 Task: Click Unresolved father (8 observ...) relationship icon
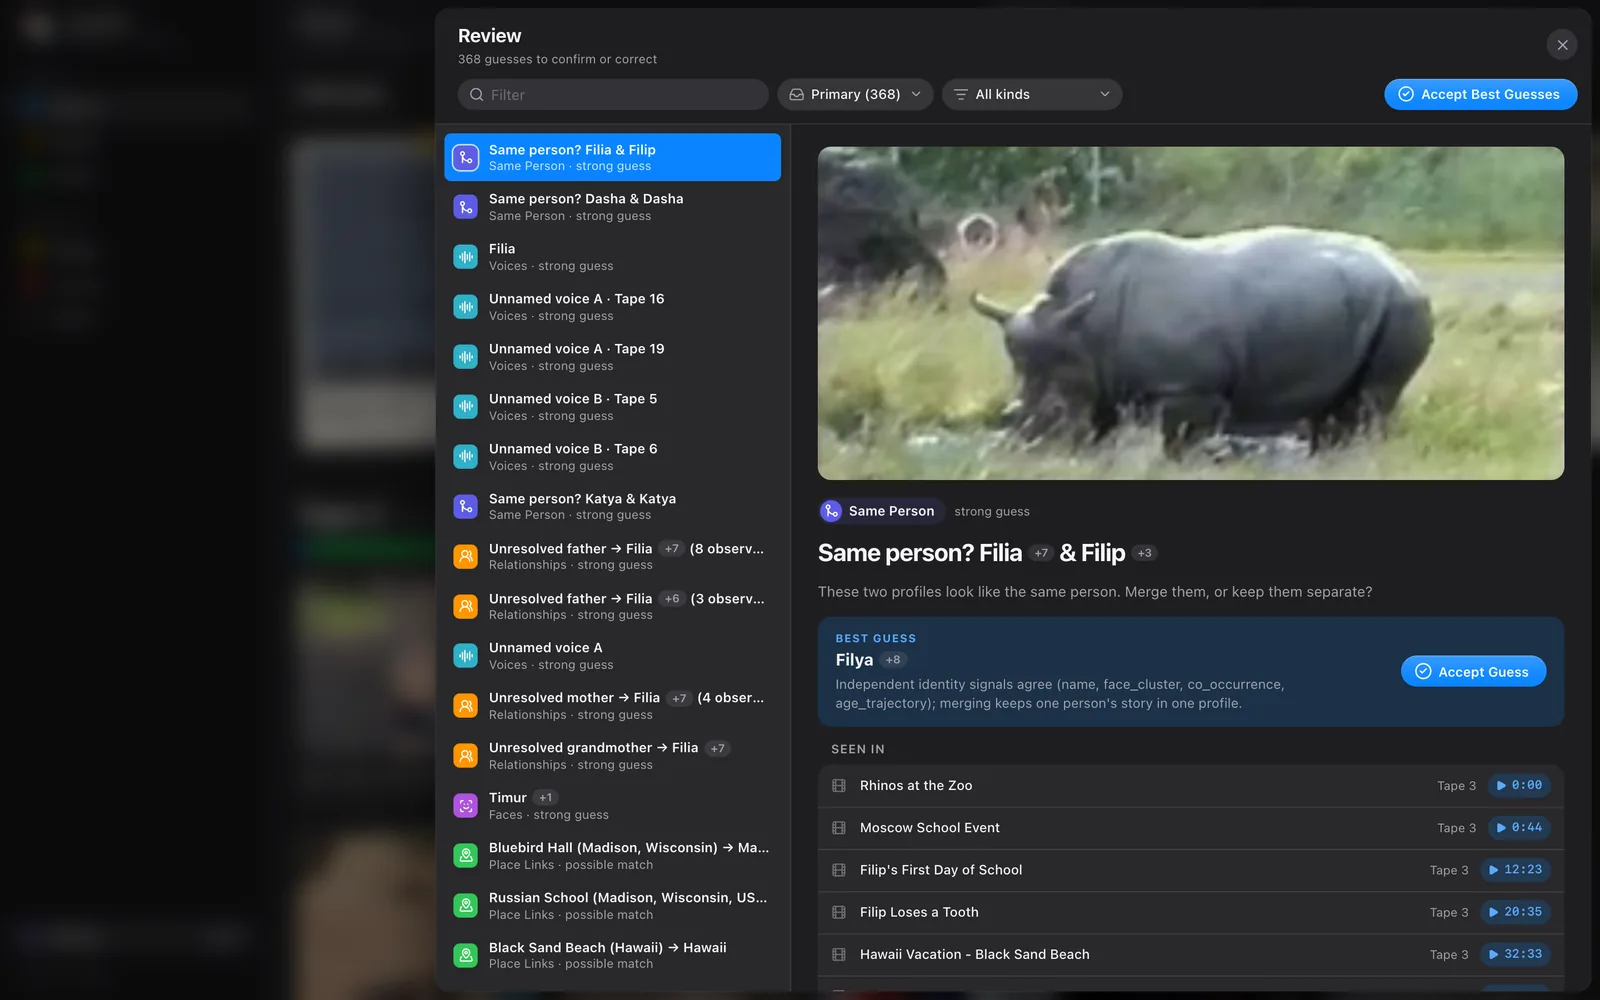coord(466,556)
